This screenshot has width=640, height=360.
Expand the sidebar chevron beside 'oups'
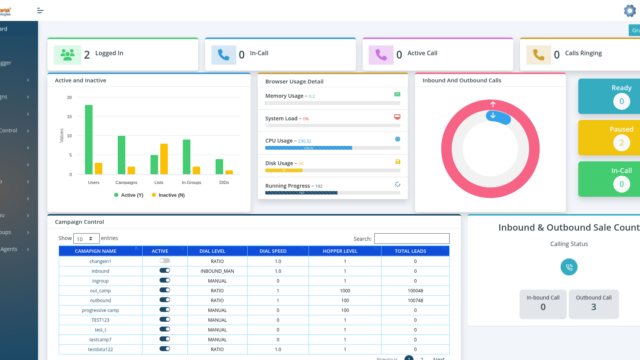28,232
